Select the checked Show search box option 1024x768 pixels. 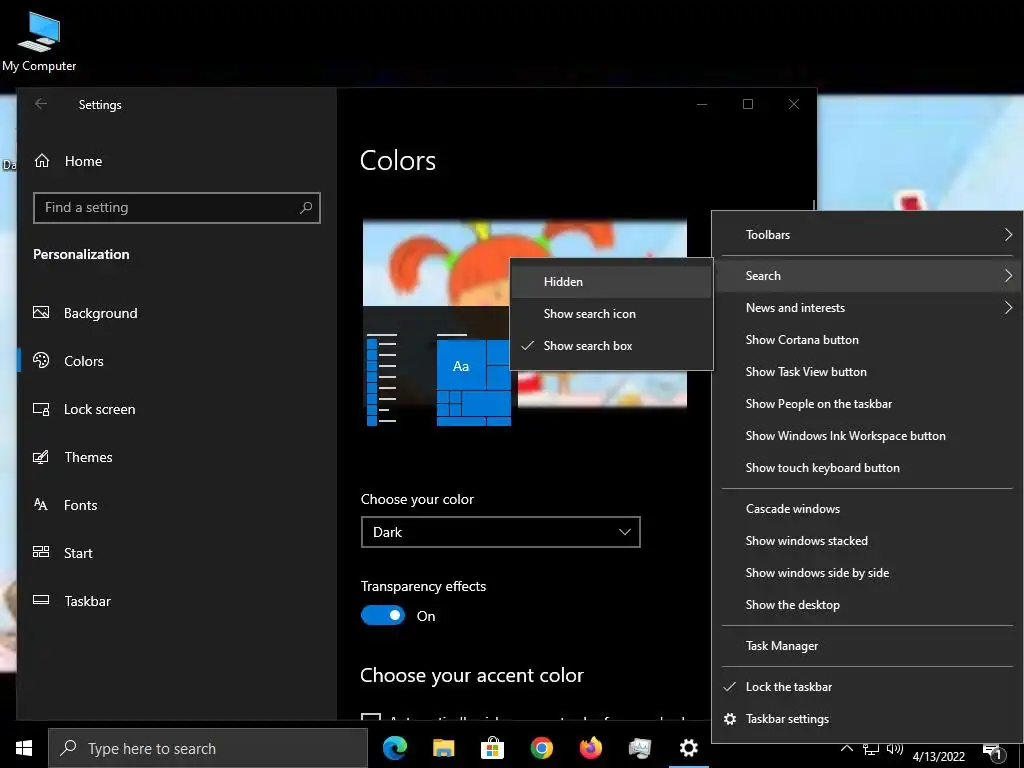pyautogui.click(x=611, y=345)
